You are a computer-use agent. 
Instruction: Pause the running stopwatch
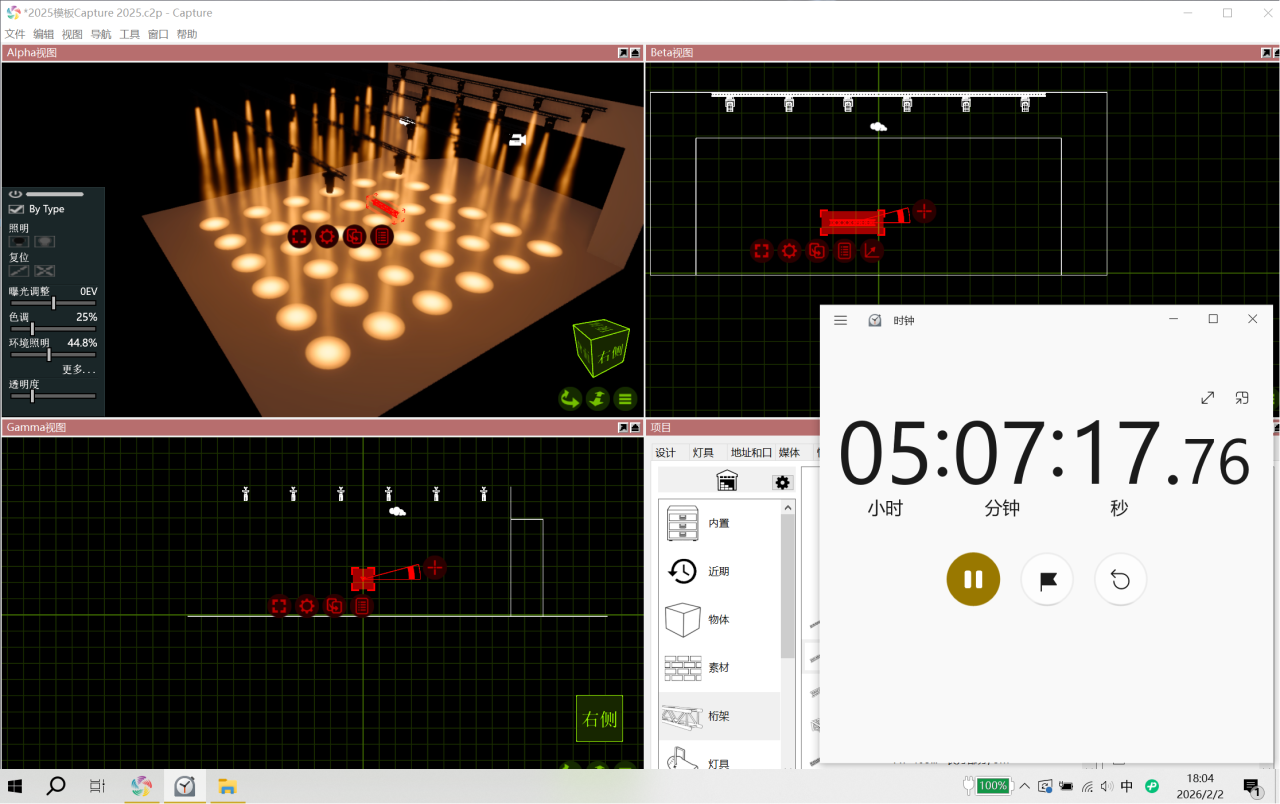[973, 580]
